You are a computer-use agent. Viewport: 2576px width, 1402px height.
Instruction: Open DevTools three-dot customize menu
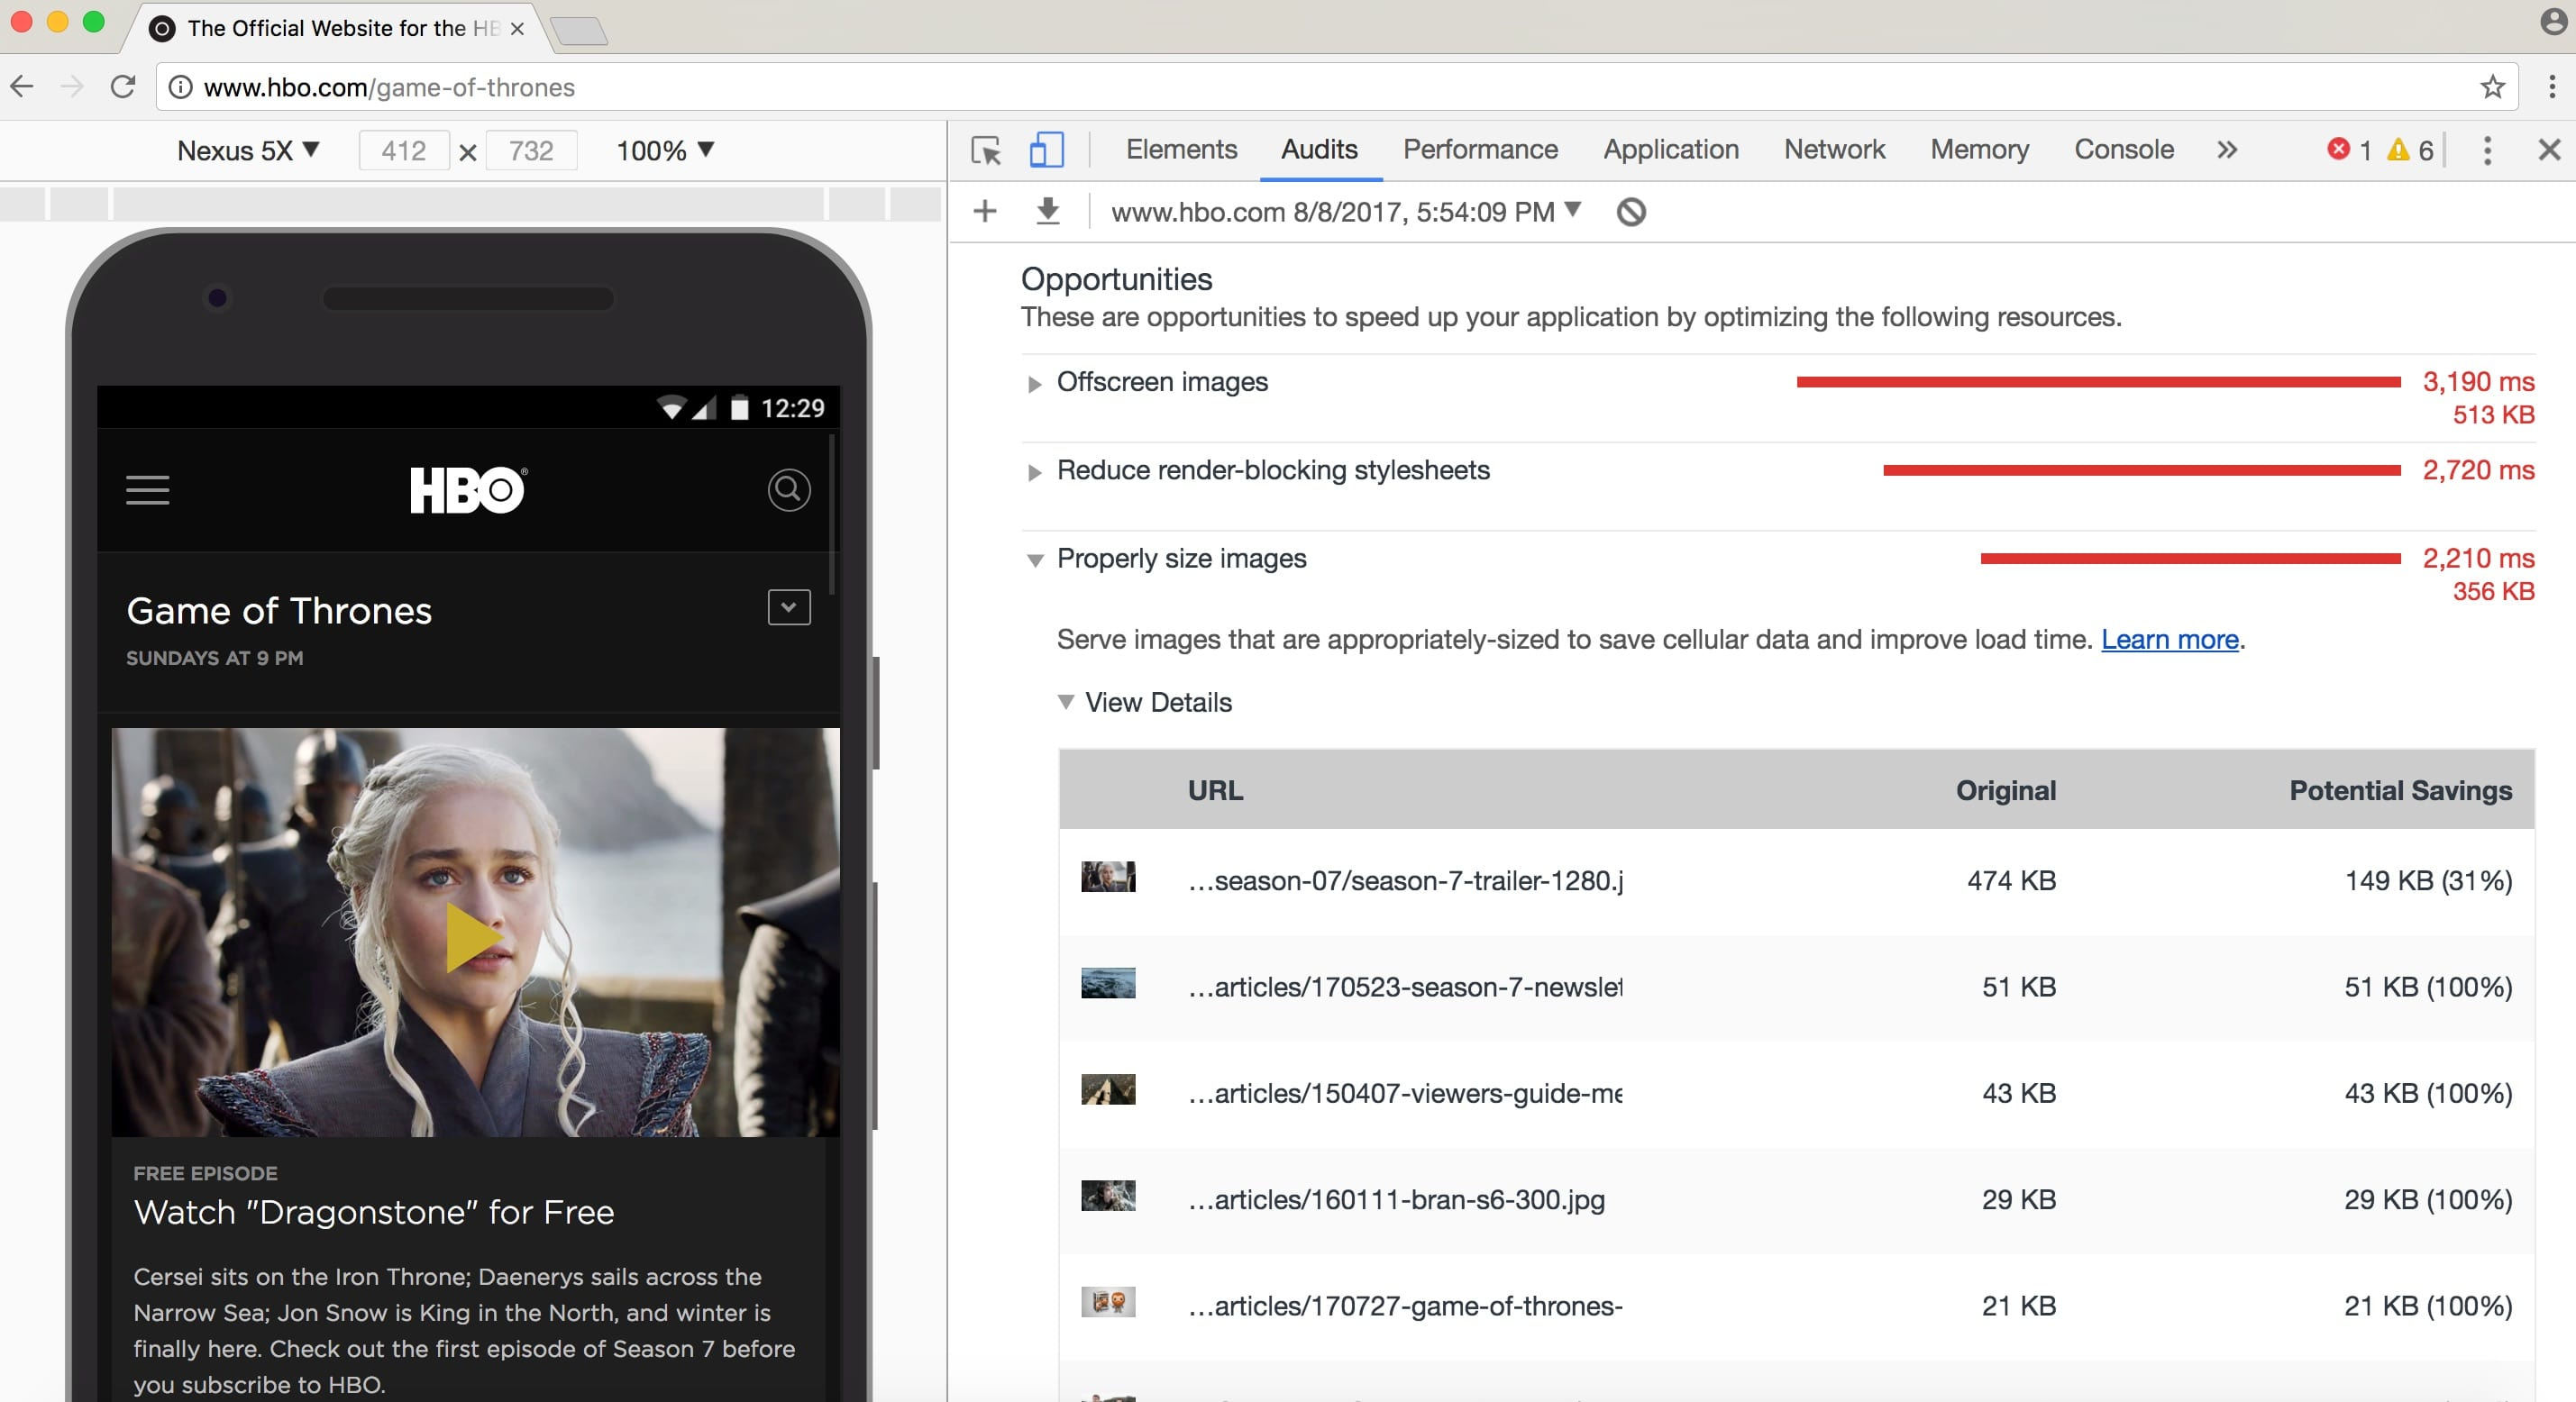pyautogui.click(x=2487, y=150)
